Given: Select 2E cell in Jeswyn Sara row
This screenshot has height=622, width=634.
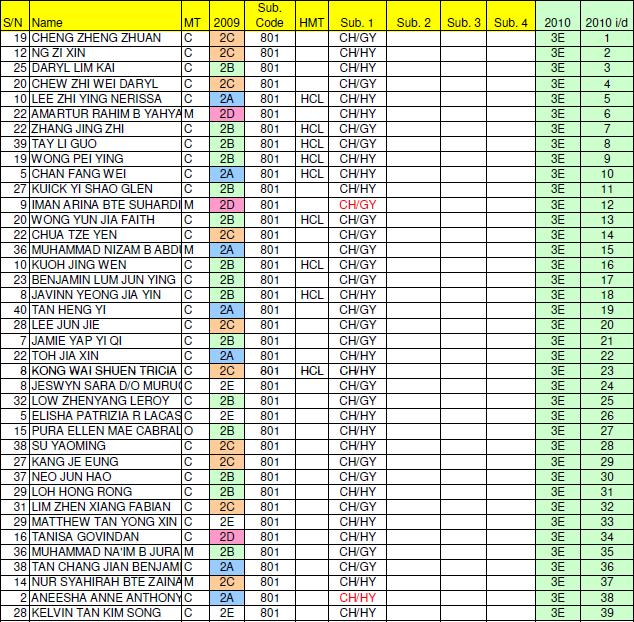Looking at the screenshot, I should coord(227,385).
